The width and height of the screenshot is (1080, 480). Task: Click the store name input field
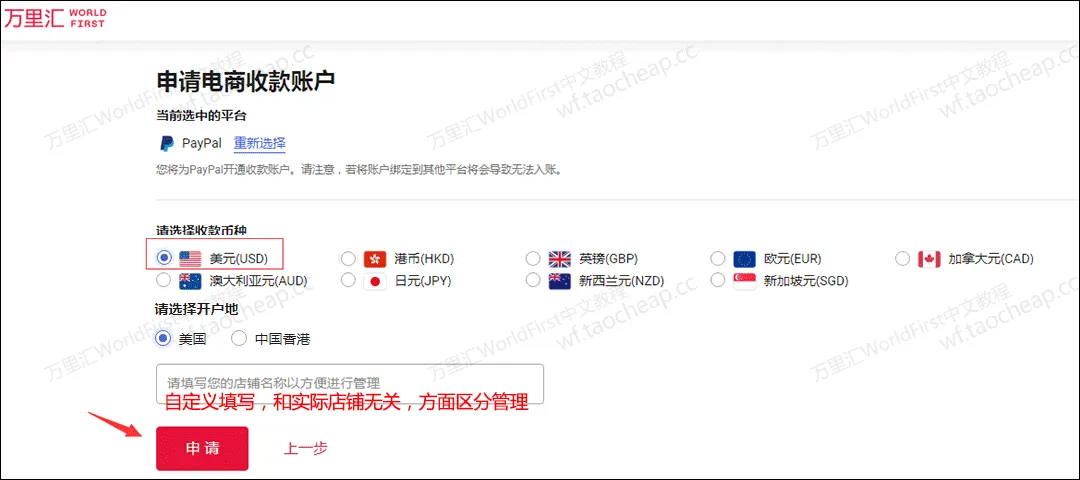tap(349, 383)
